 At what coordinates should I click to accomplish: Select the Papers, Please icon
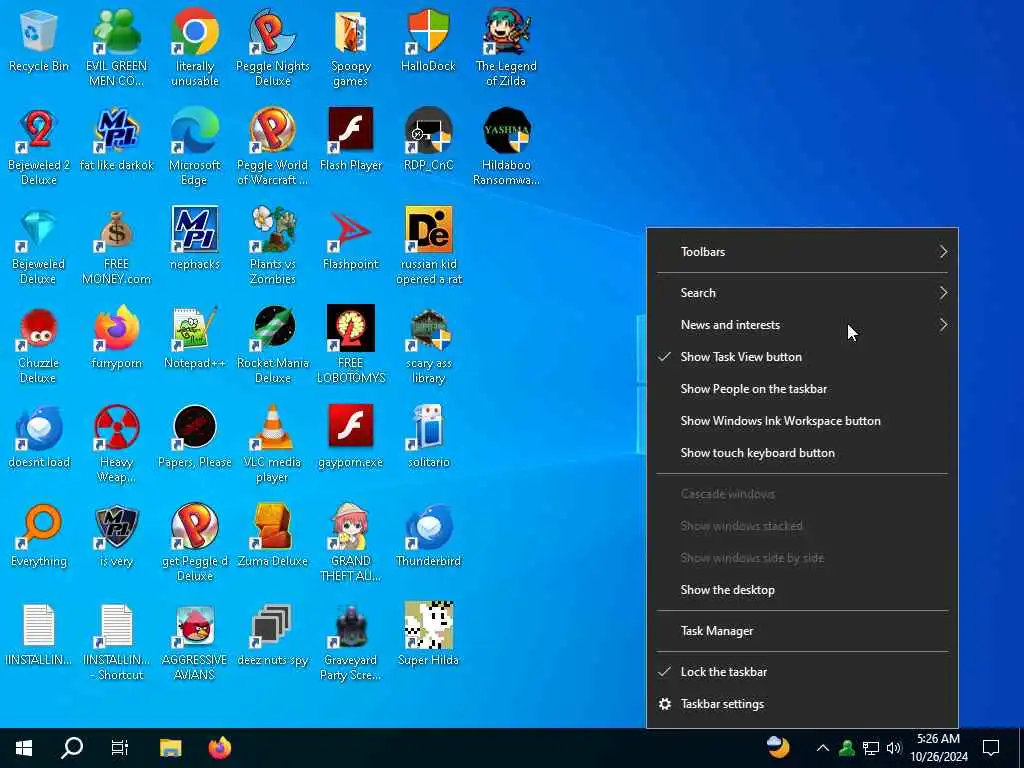click(x=195, y=428)
